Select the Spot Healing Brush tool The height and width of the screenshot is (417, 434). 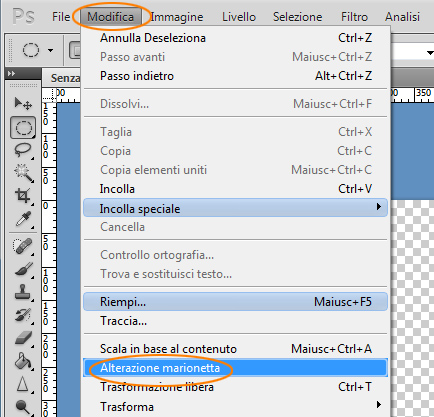[23, 246]
